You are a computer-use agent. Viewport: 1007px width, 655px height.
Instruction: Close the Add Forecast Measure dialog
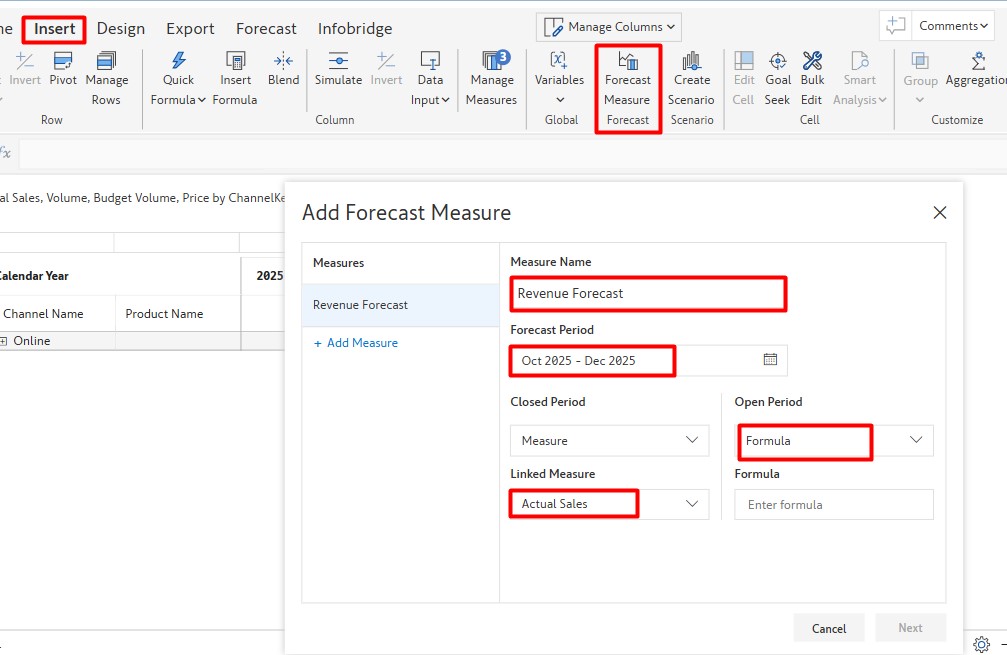pos(939,212)
